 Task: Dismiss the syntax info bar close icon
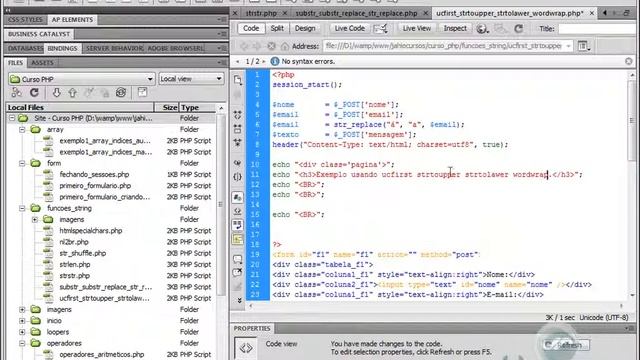click(629, 61)
